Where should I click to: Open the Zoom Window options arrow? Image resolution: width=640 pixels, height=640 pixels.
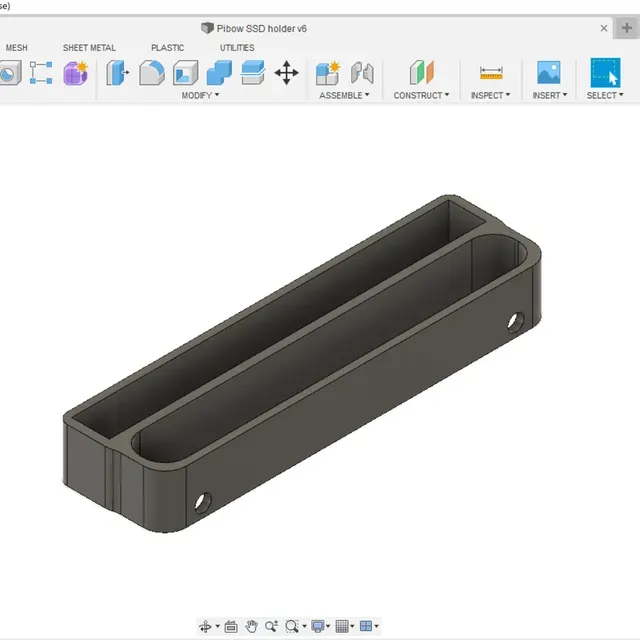pos(304,626)
